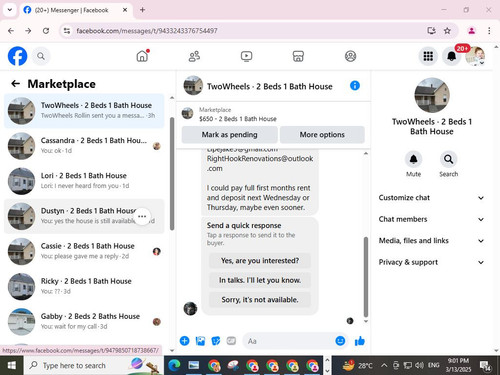Image resolution: width=500 pixels, height=375 pixels.
Task: Mute the chat using the bell icon
Action: 413,159
